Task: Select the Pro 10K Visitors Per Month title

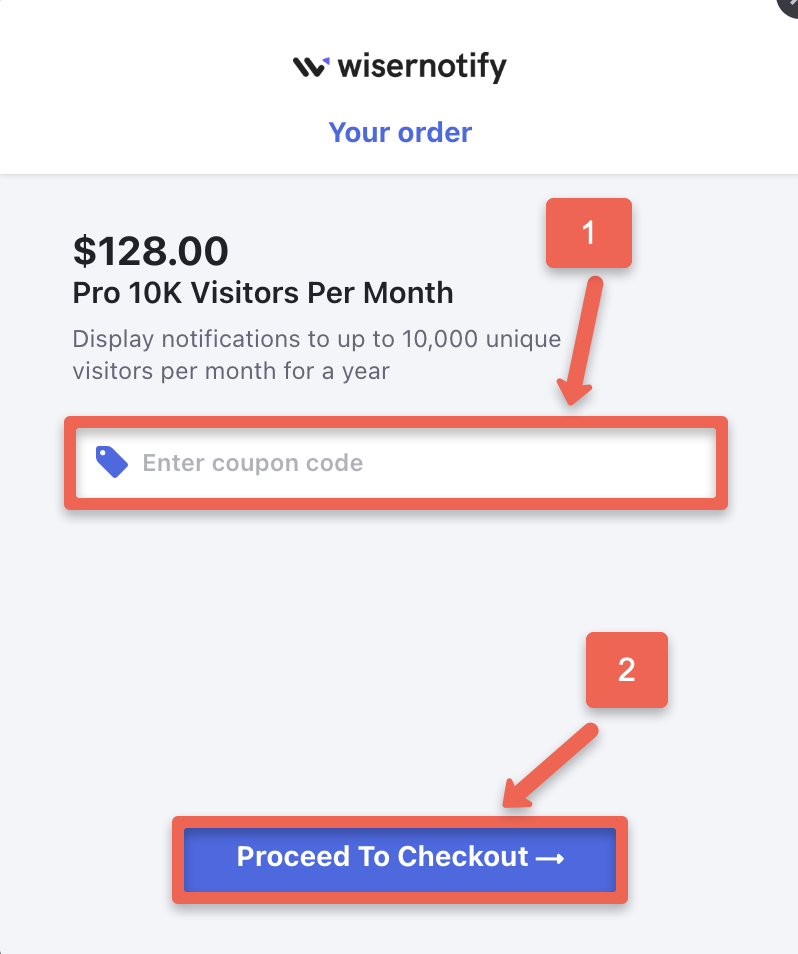Action: click(x=262, y=293)
